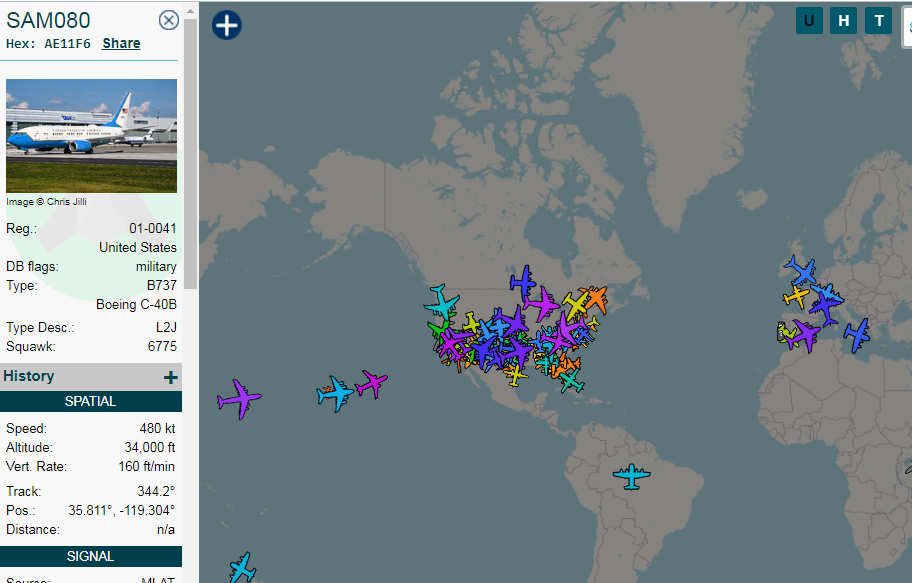Select the cyan aircraft over northwestern US

pos(441,303)
